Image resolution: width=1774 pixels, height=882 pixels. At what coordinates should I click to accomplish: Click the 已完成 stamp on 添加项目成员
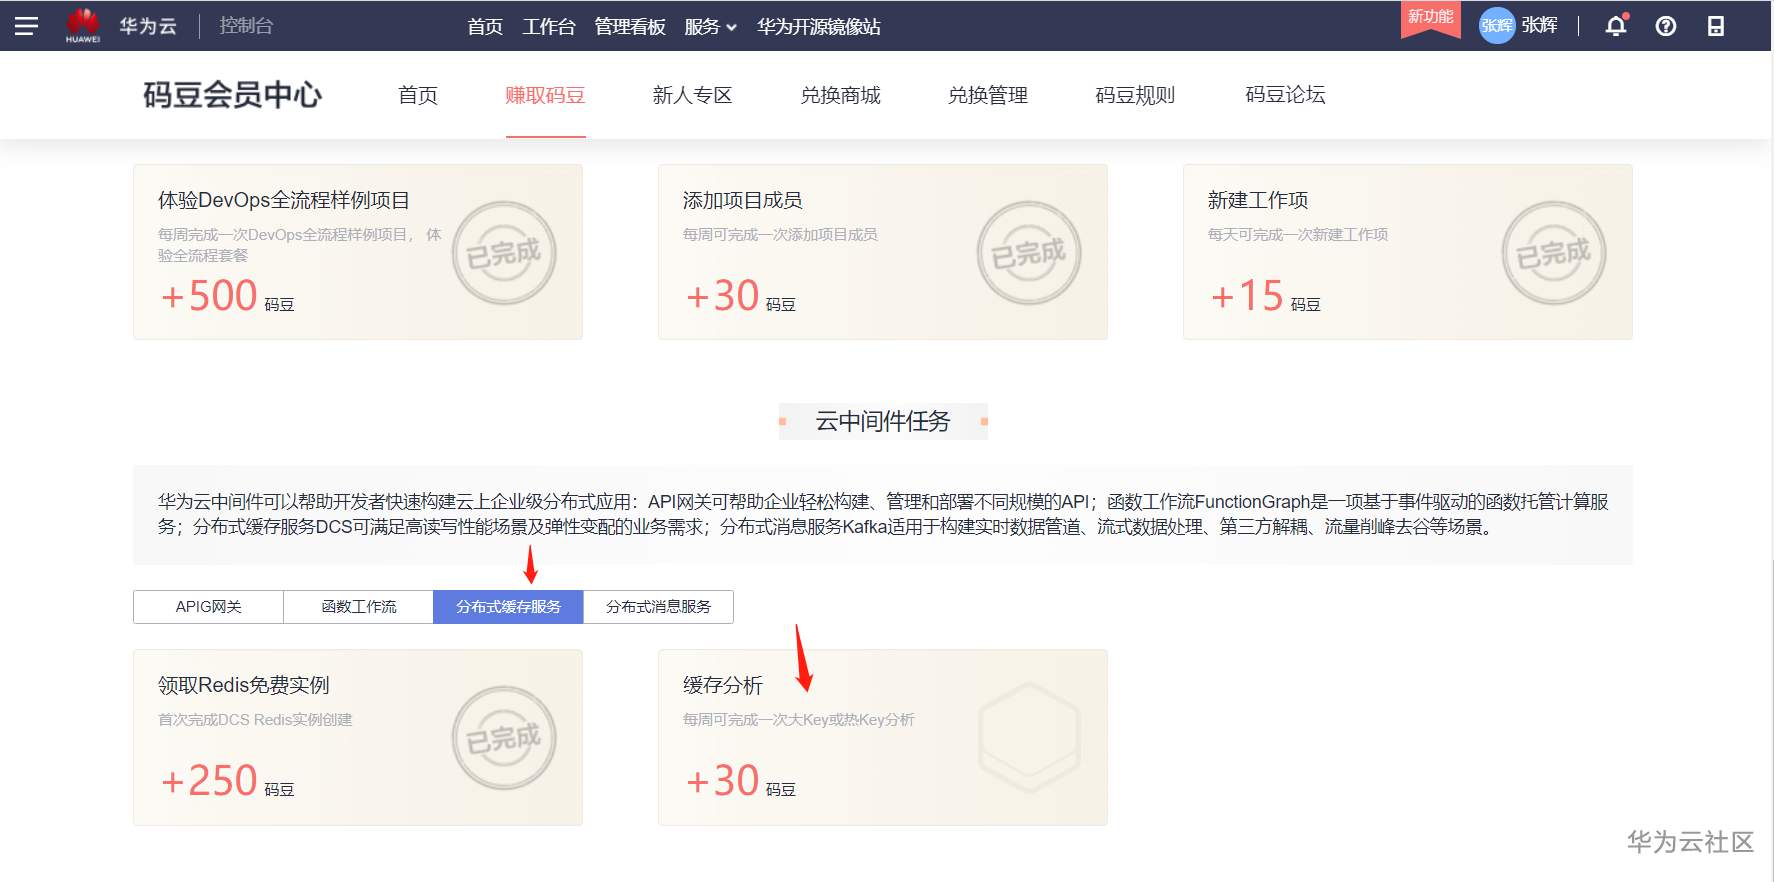click(1029, 253)
